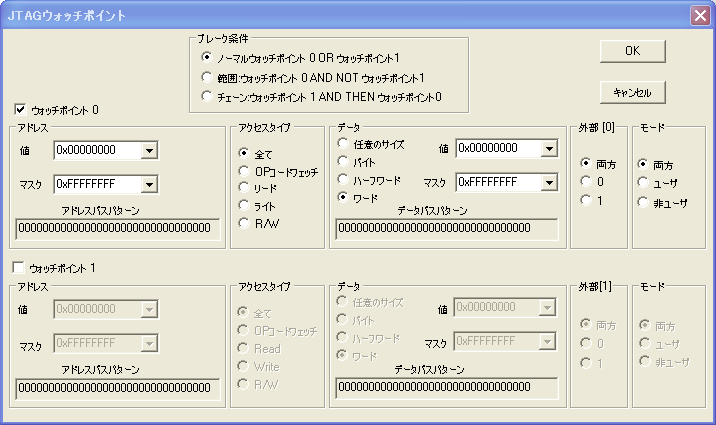Select 全て access type for watchpoint 0
716x425 pixels.
[x=244, y=153]
